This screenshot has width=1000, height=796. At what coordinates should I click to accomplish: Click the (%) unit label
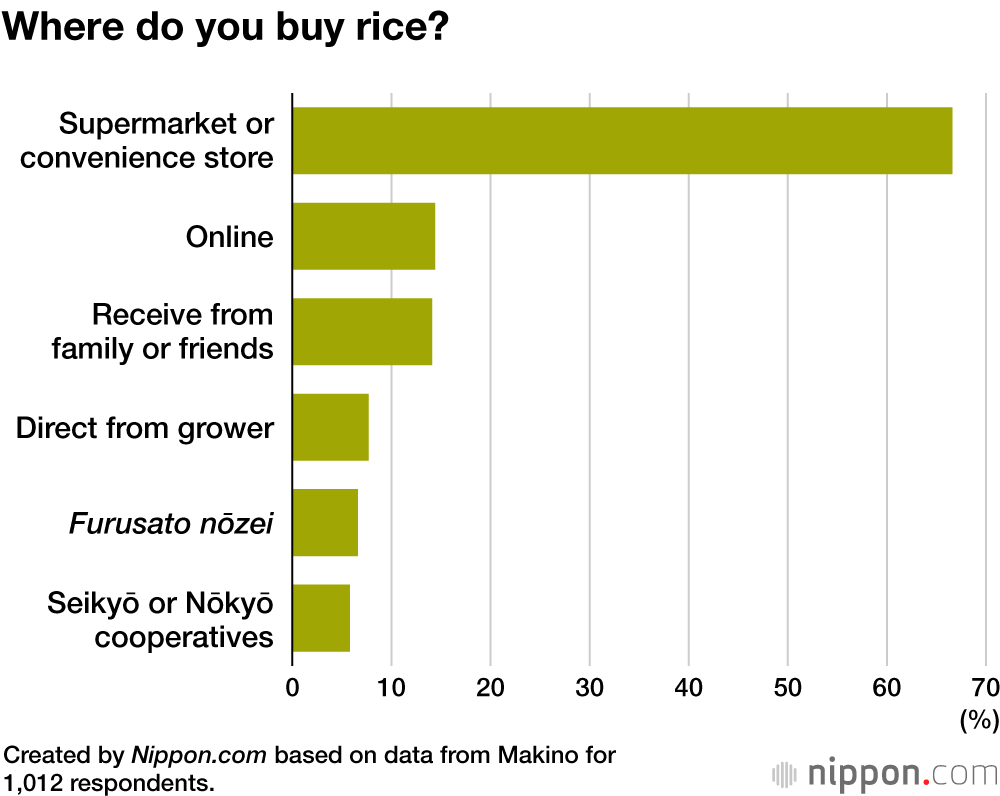978,719
